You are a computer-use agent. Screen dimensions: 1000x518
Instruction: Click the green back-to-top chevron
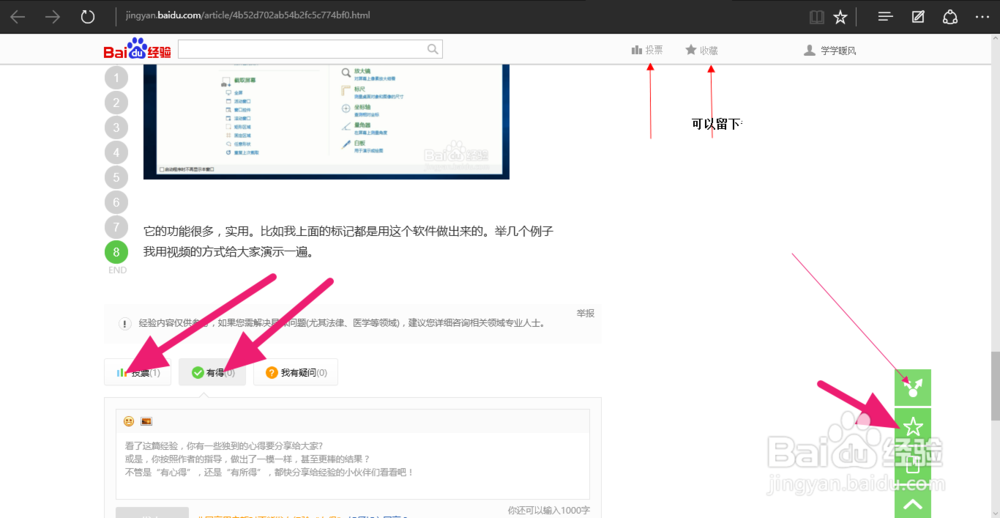click(x=913, y=504)
